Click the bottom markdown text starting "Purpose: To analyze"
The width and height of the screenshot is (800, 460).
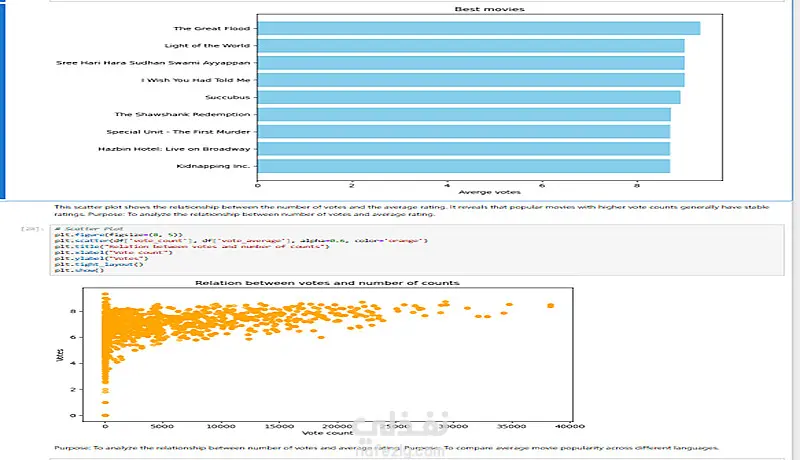(x=386, y=448)
